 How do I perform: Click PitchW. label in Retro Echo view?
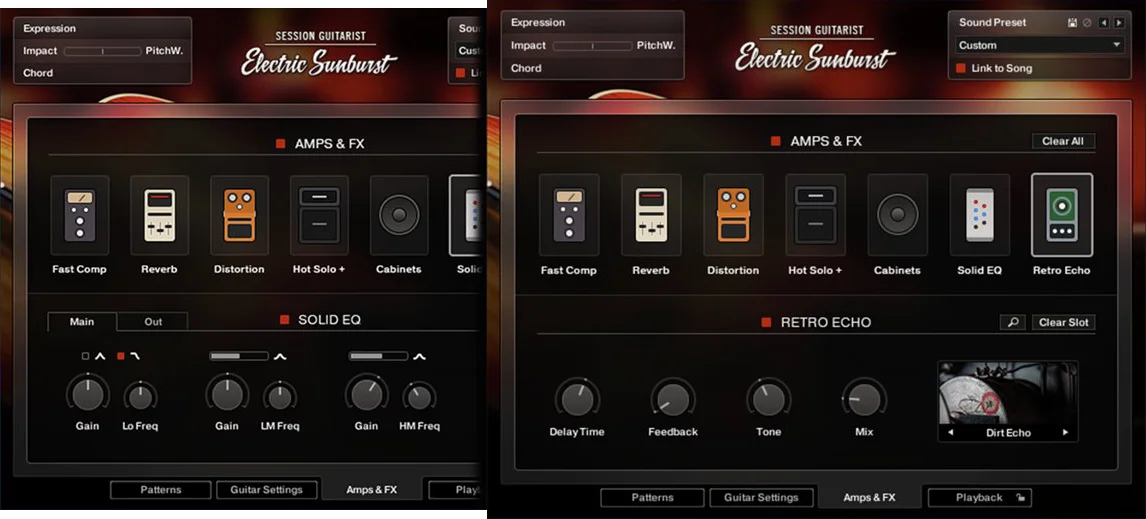[x=656, y=45]
